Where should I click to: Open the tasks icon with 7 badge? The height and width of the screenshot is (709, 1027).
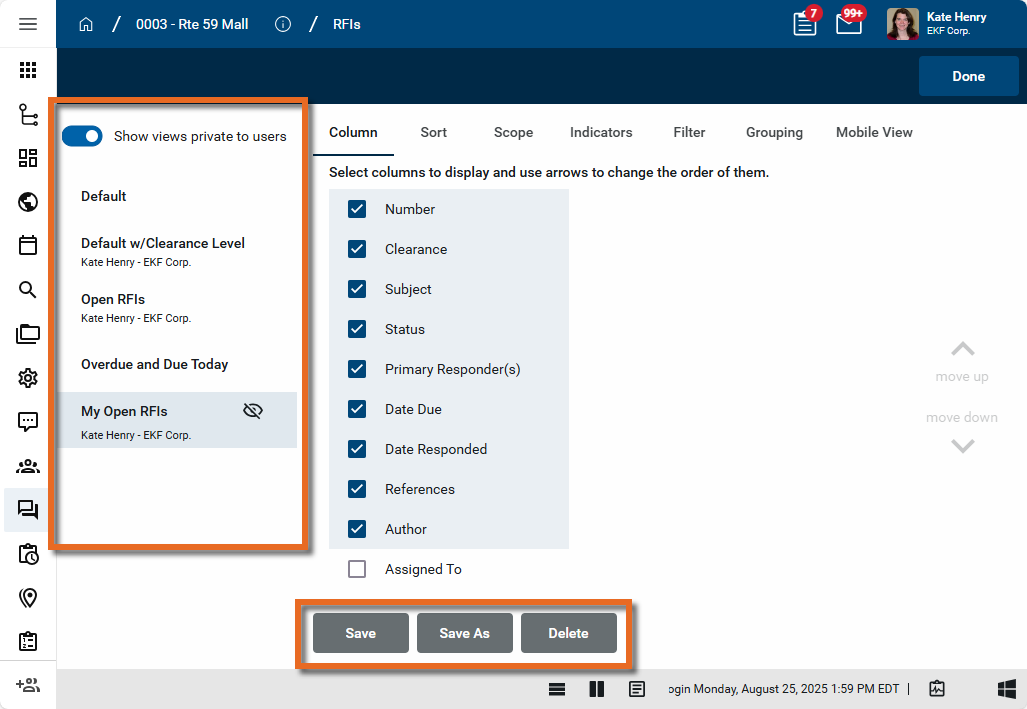point(805,24)
